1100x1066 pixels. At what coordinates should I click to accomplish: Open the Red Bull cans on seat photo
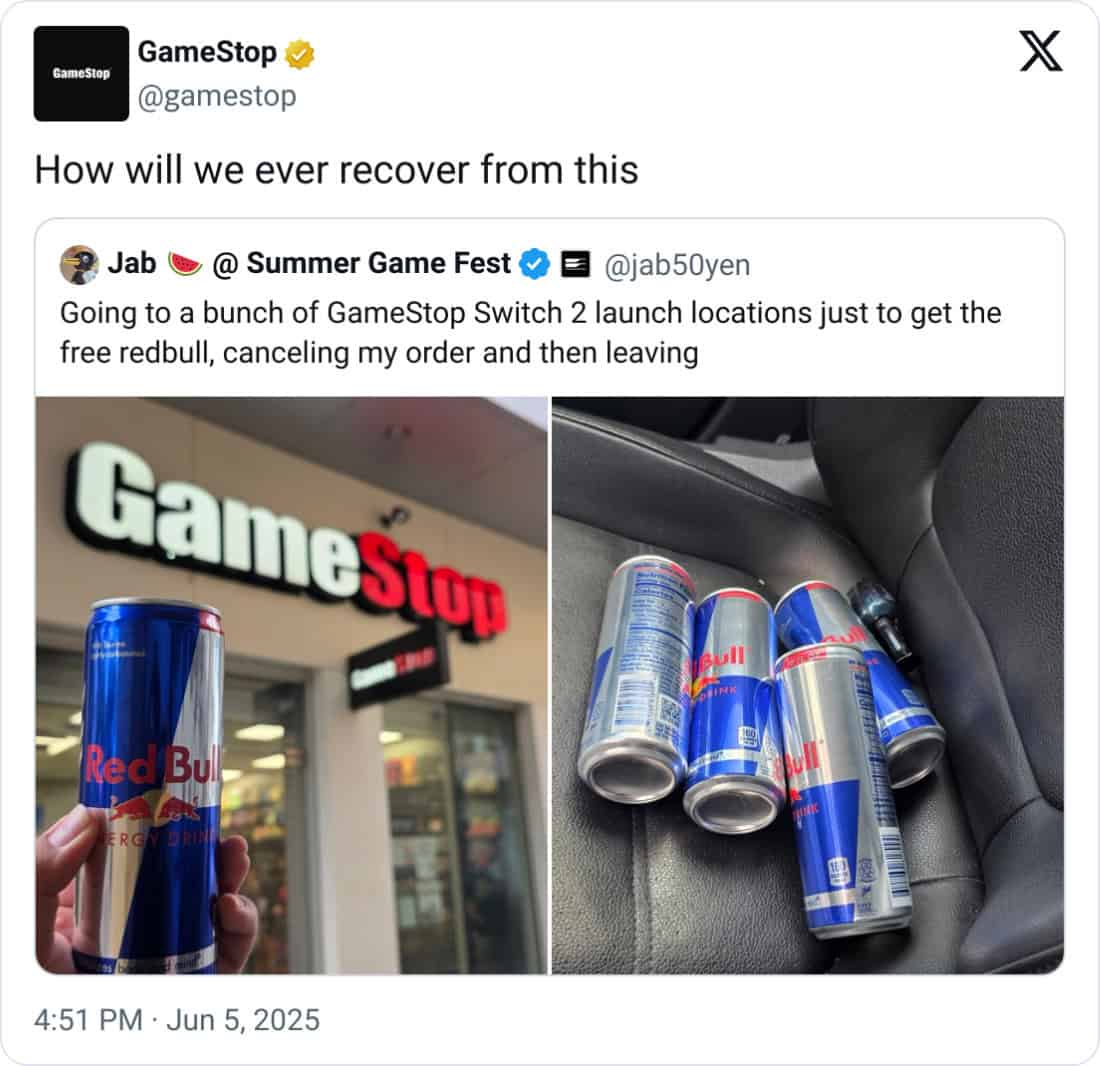(807, 685)
